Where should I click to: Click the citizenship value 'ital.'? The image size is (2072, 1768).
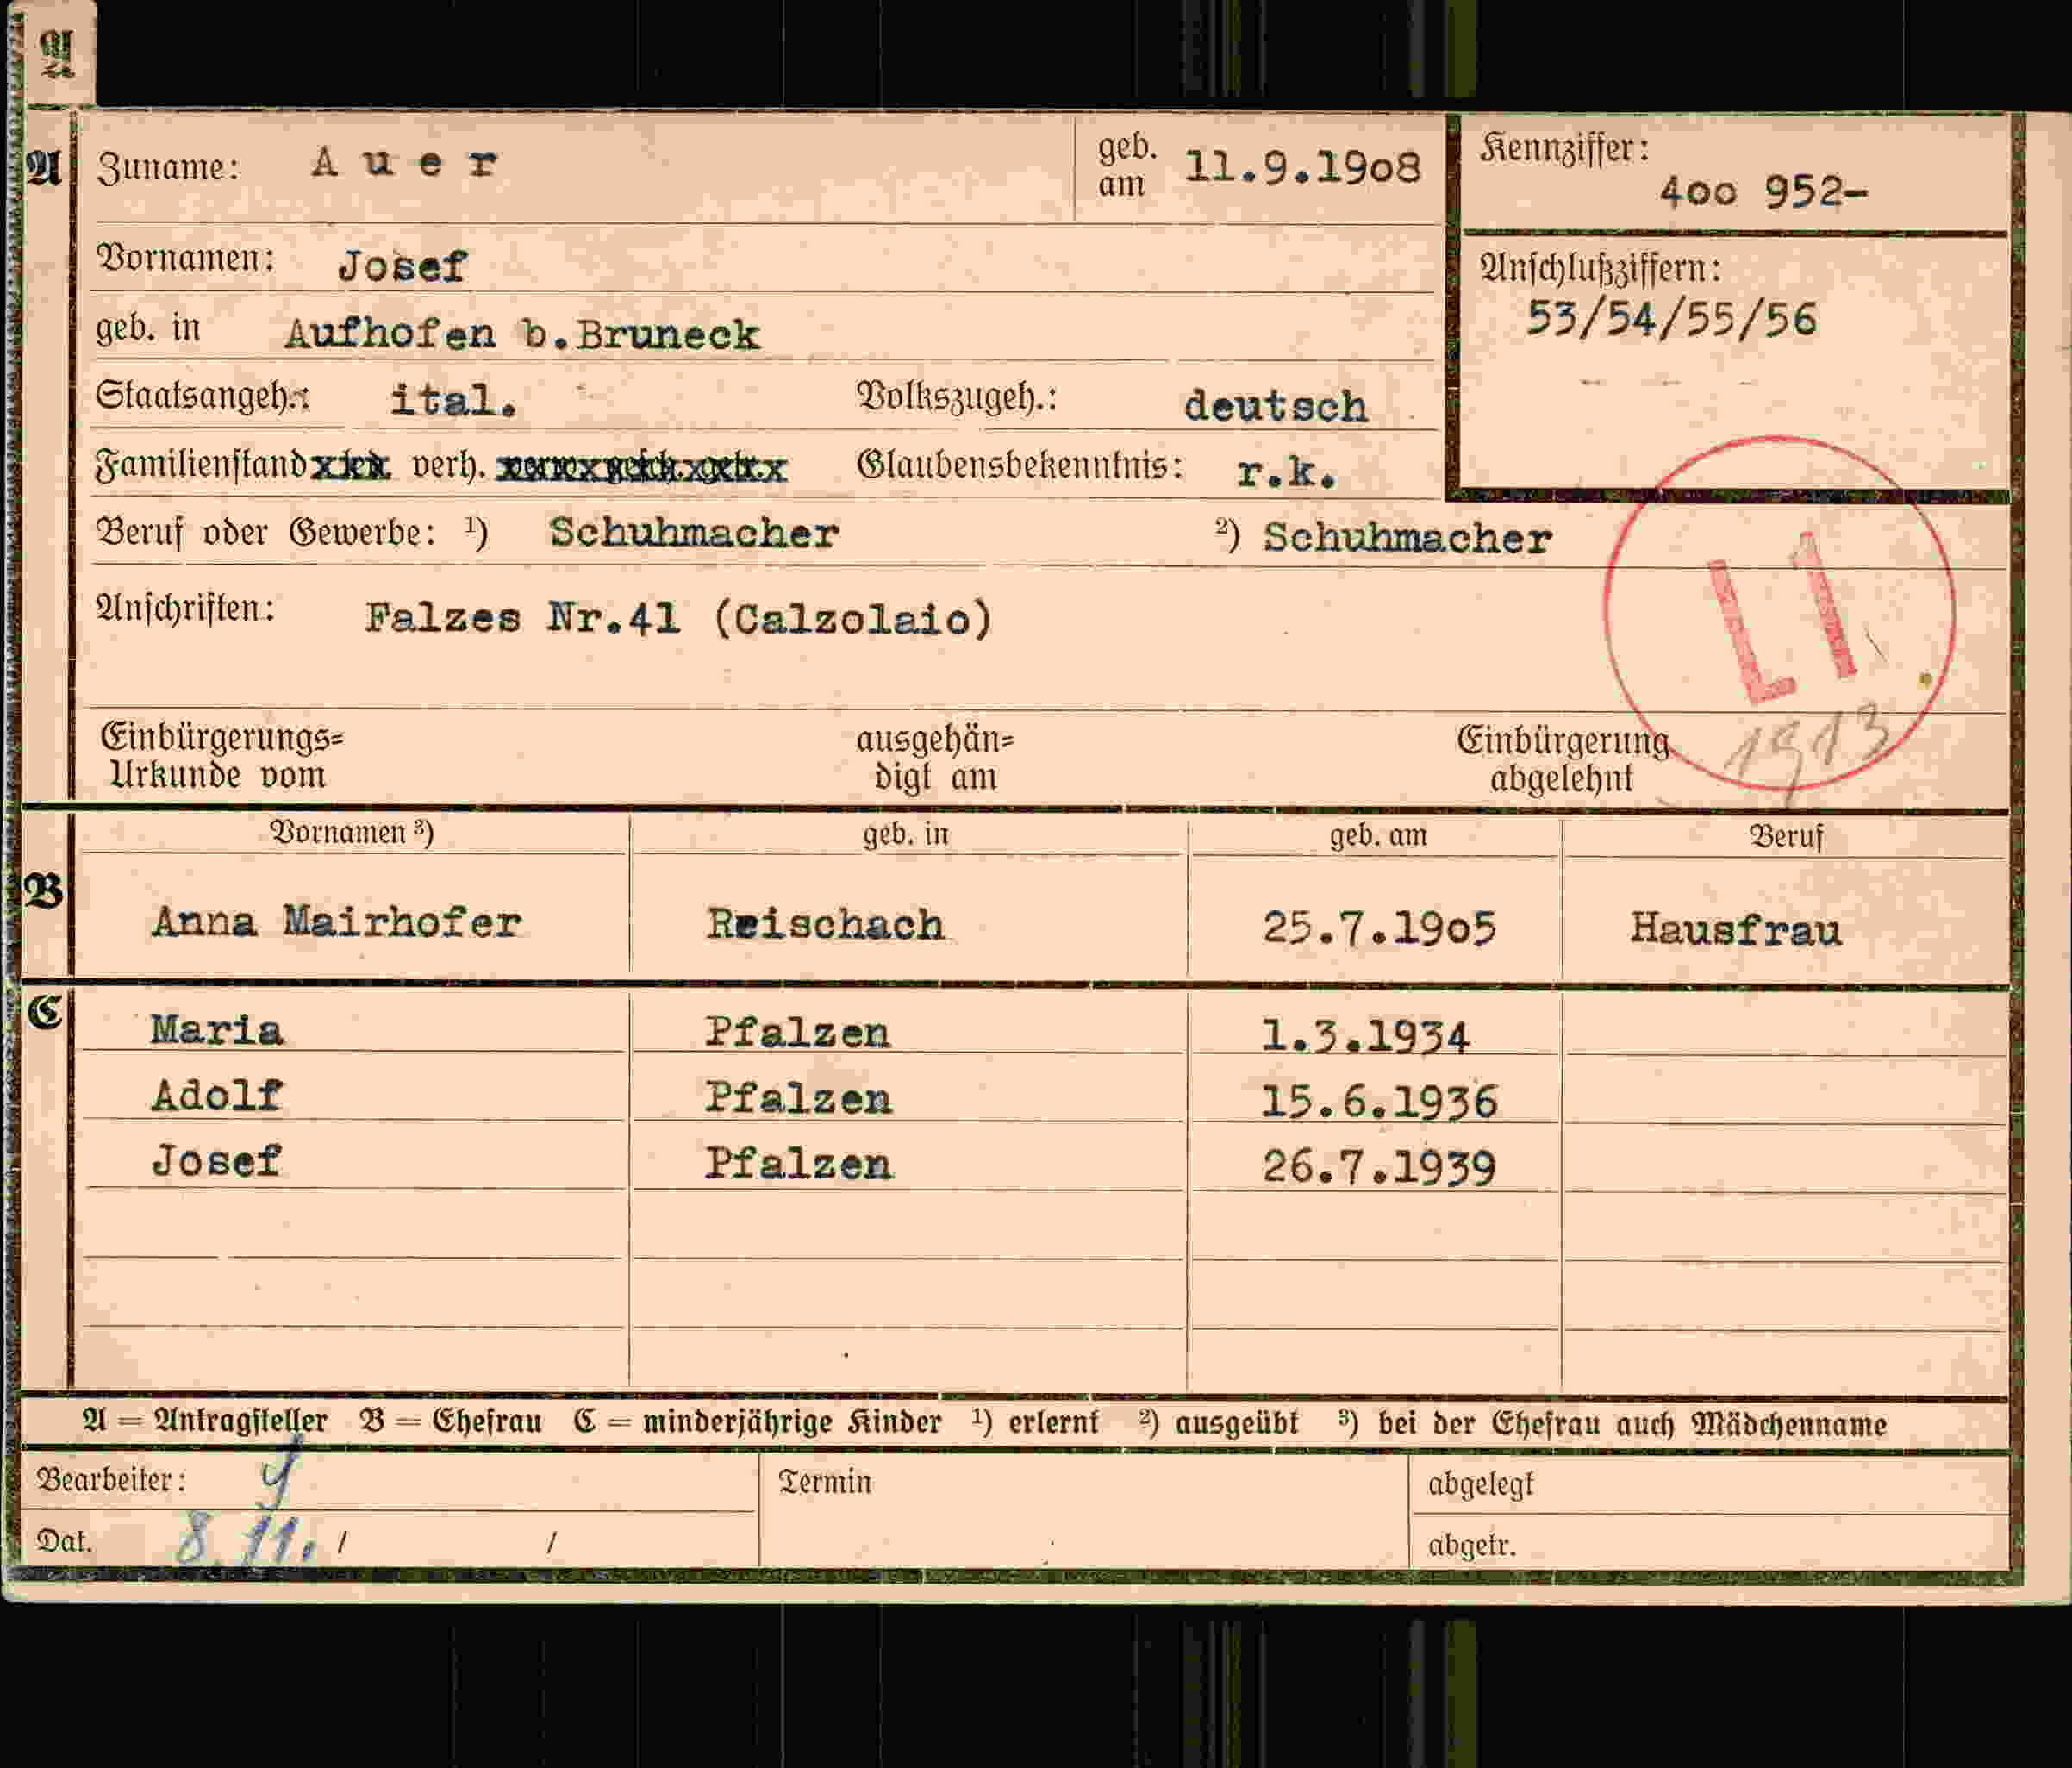454,401
